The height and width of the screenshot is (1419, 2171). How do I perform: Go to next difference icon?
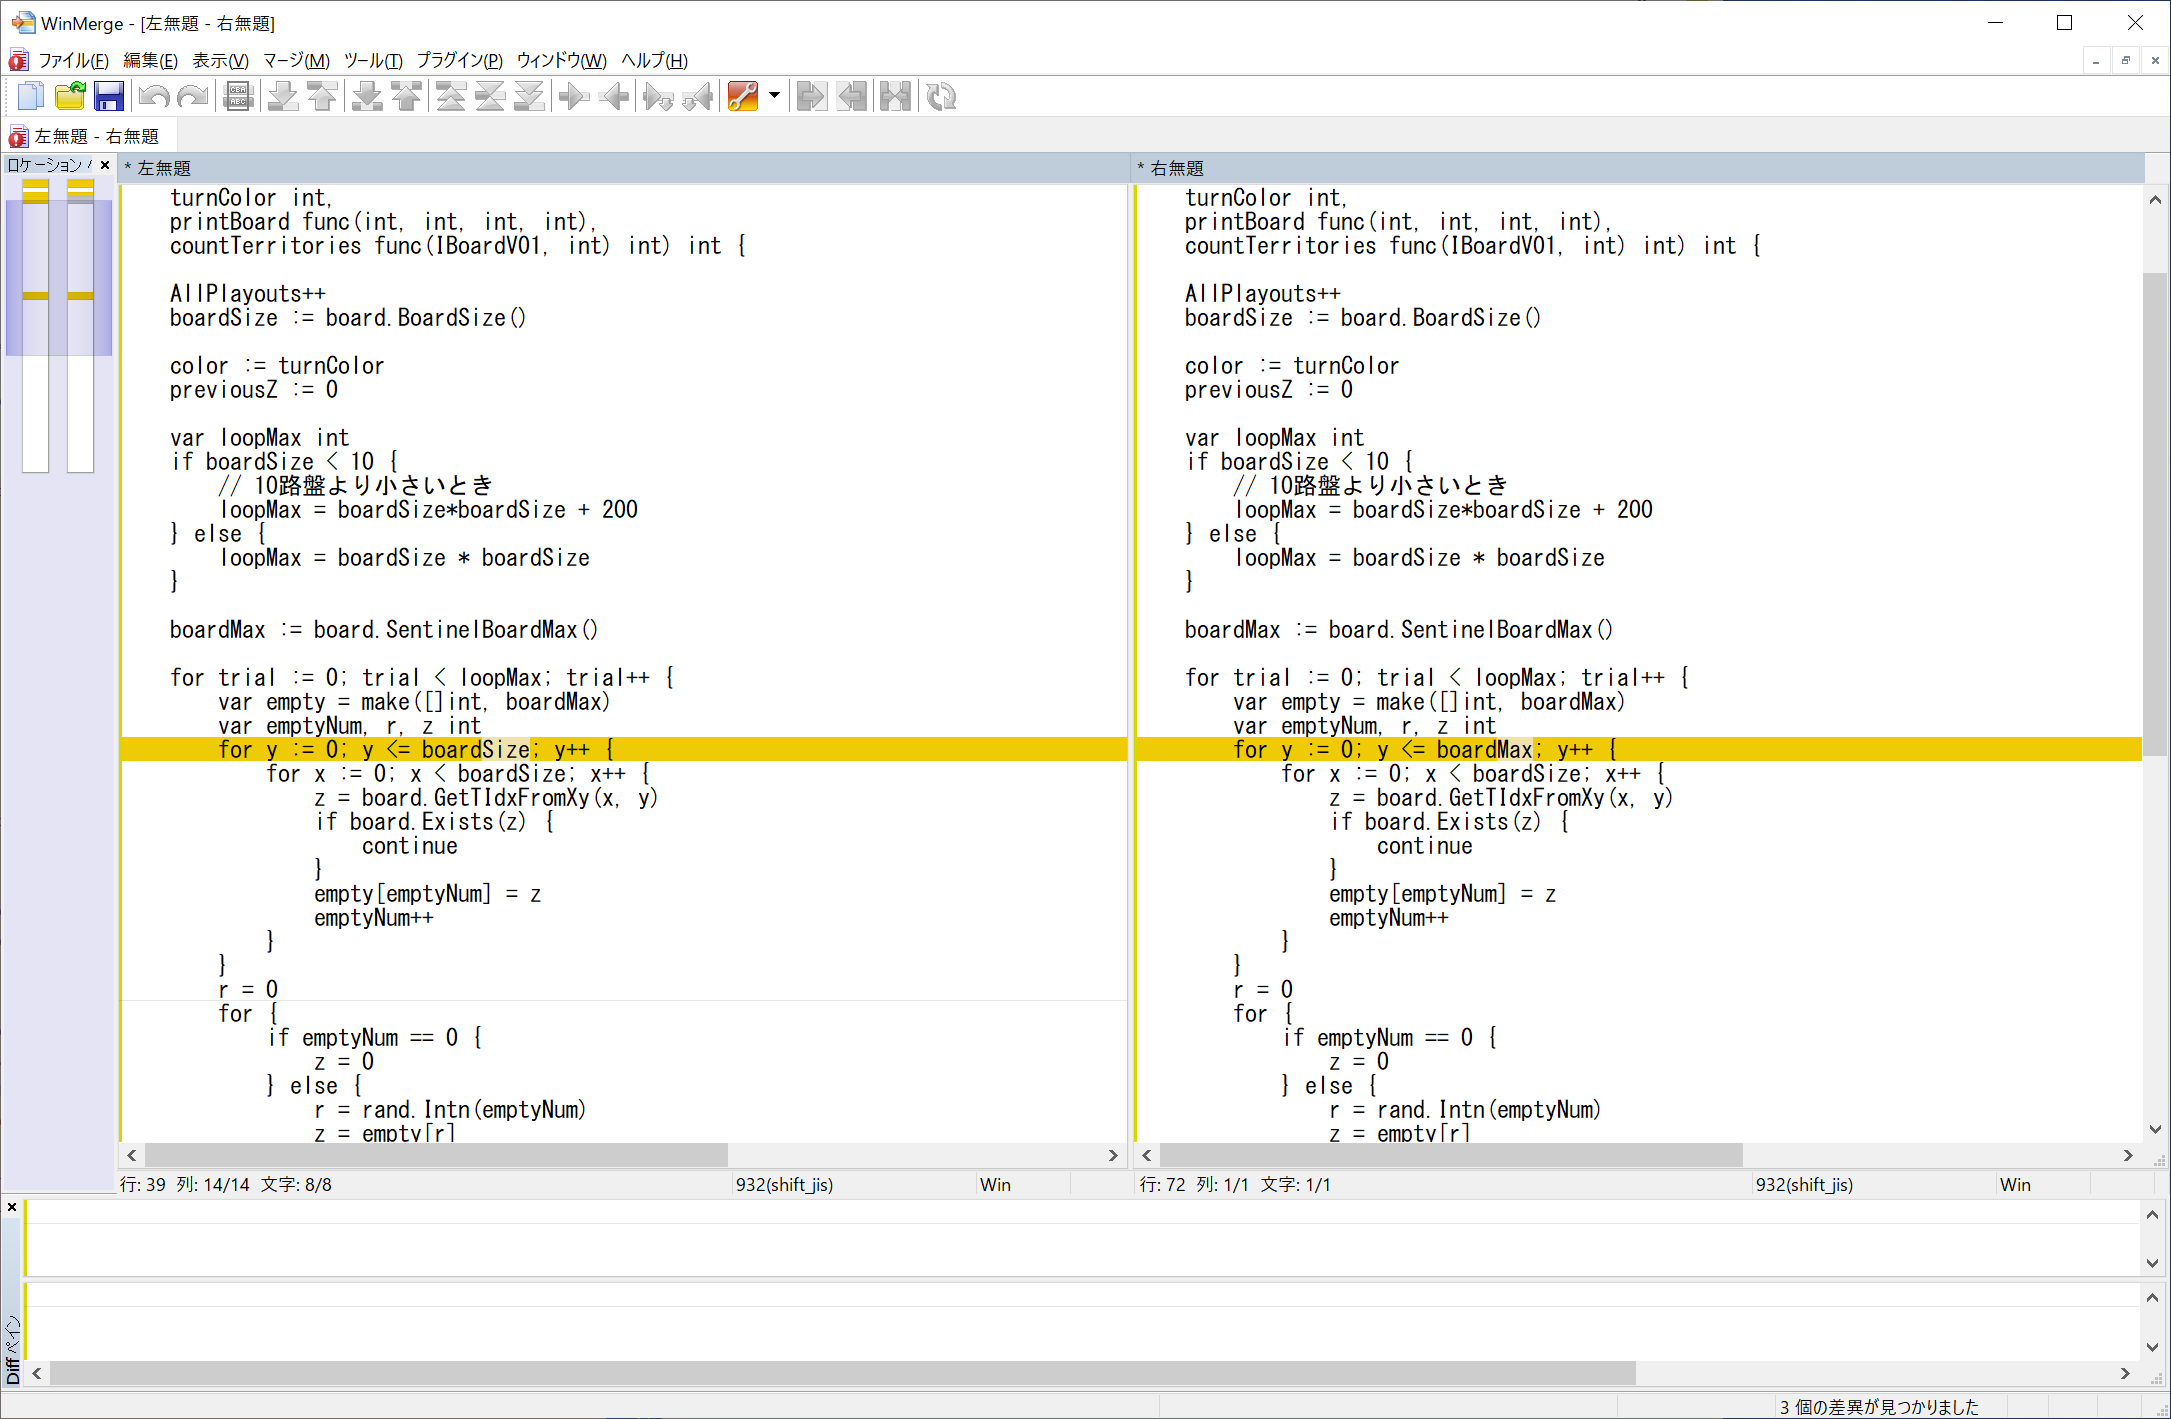coord(283,97)
